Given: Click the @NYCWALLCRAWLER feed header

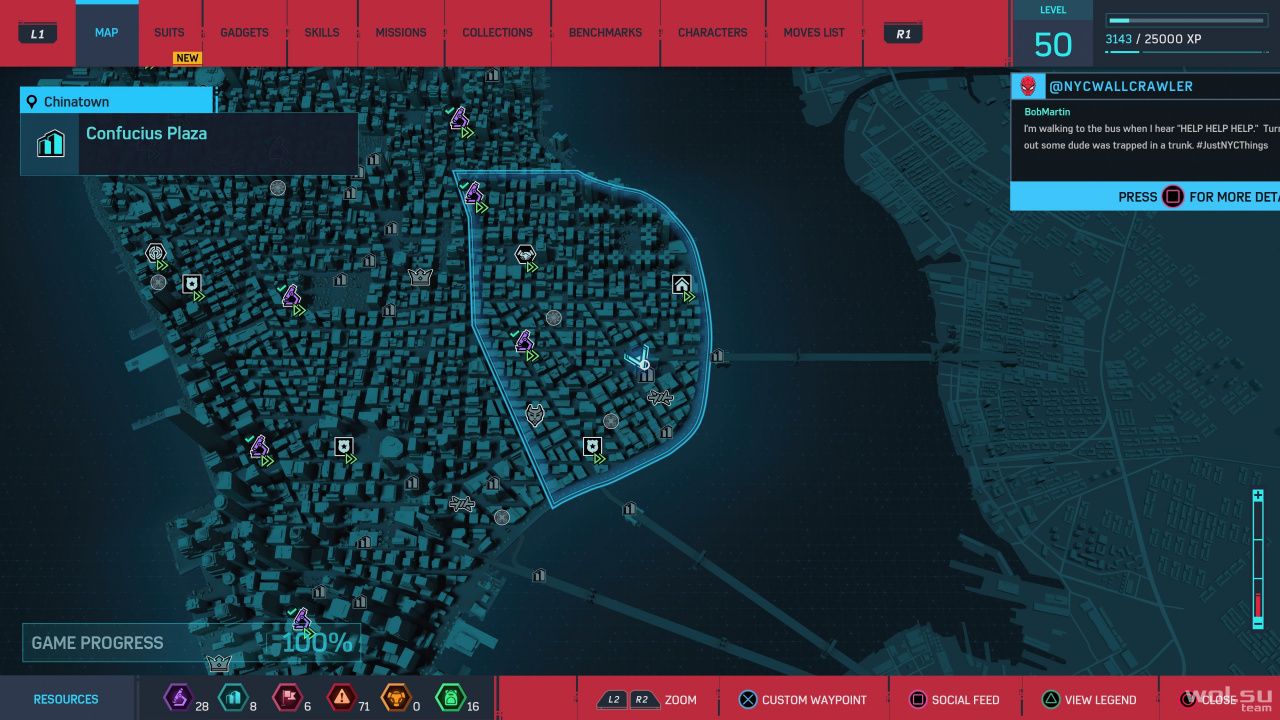Looking at the screenshot, I should tap(1121, 86).
